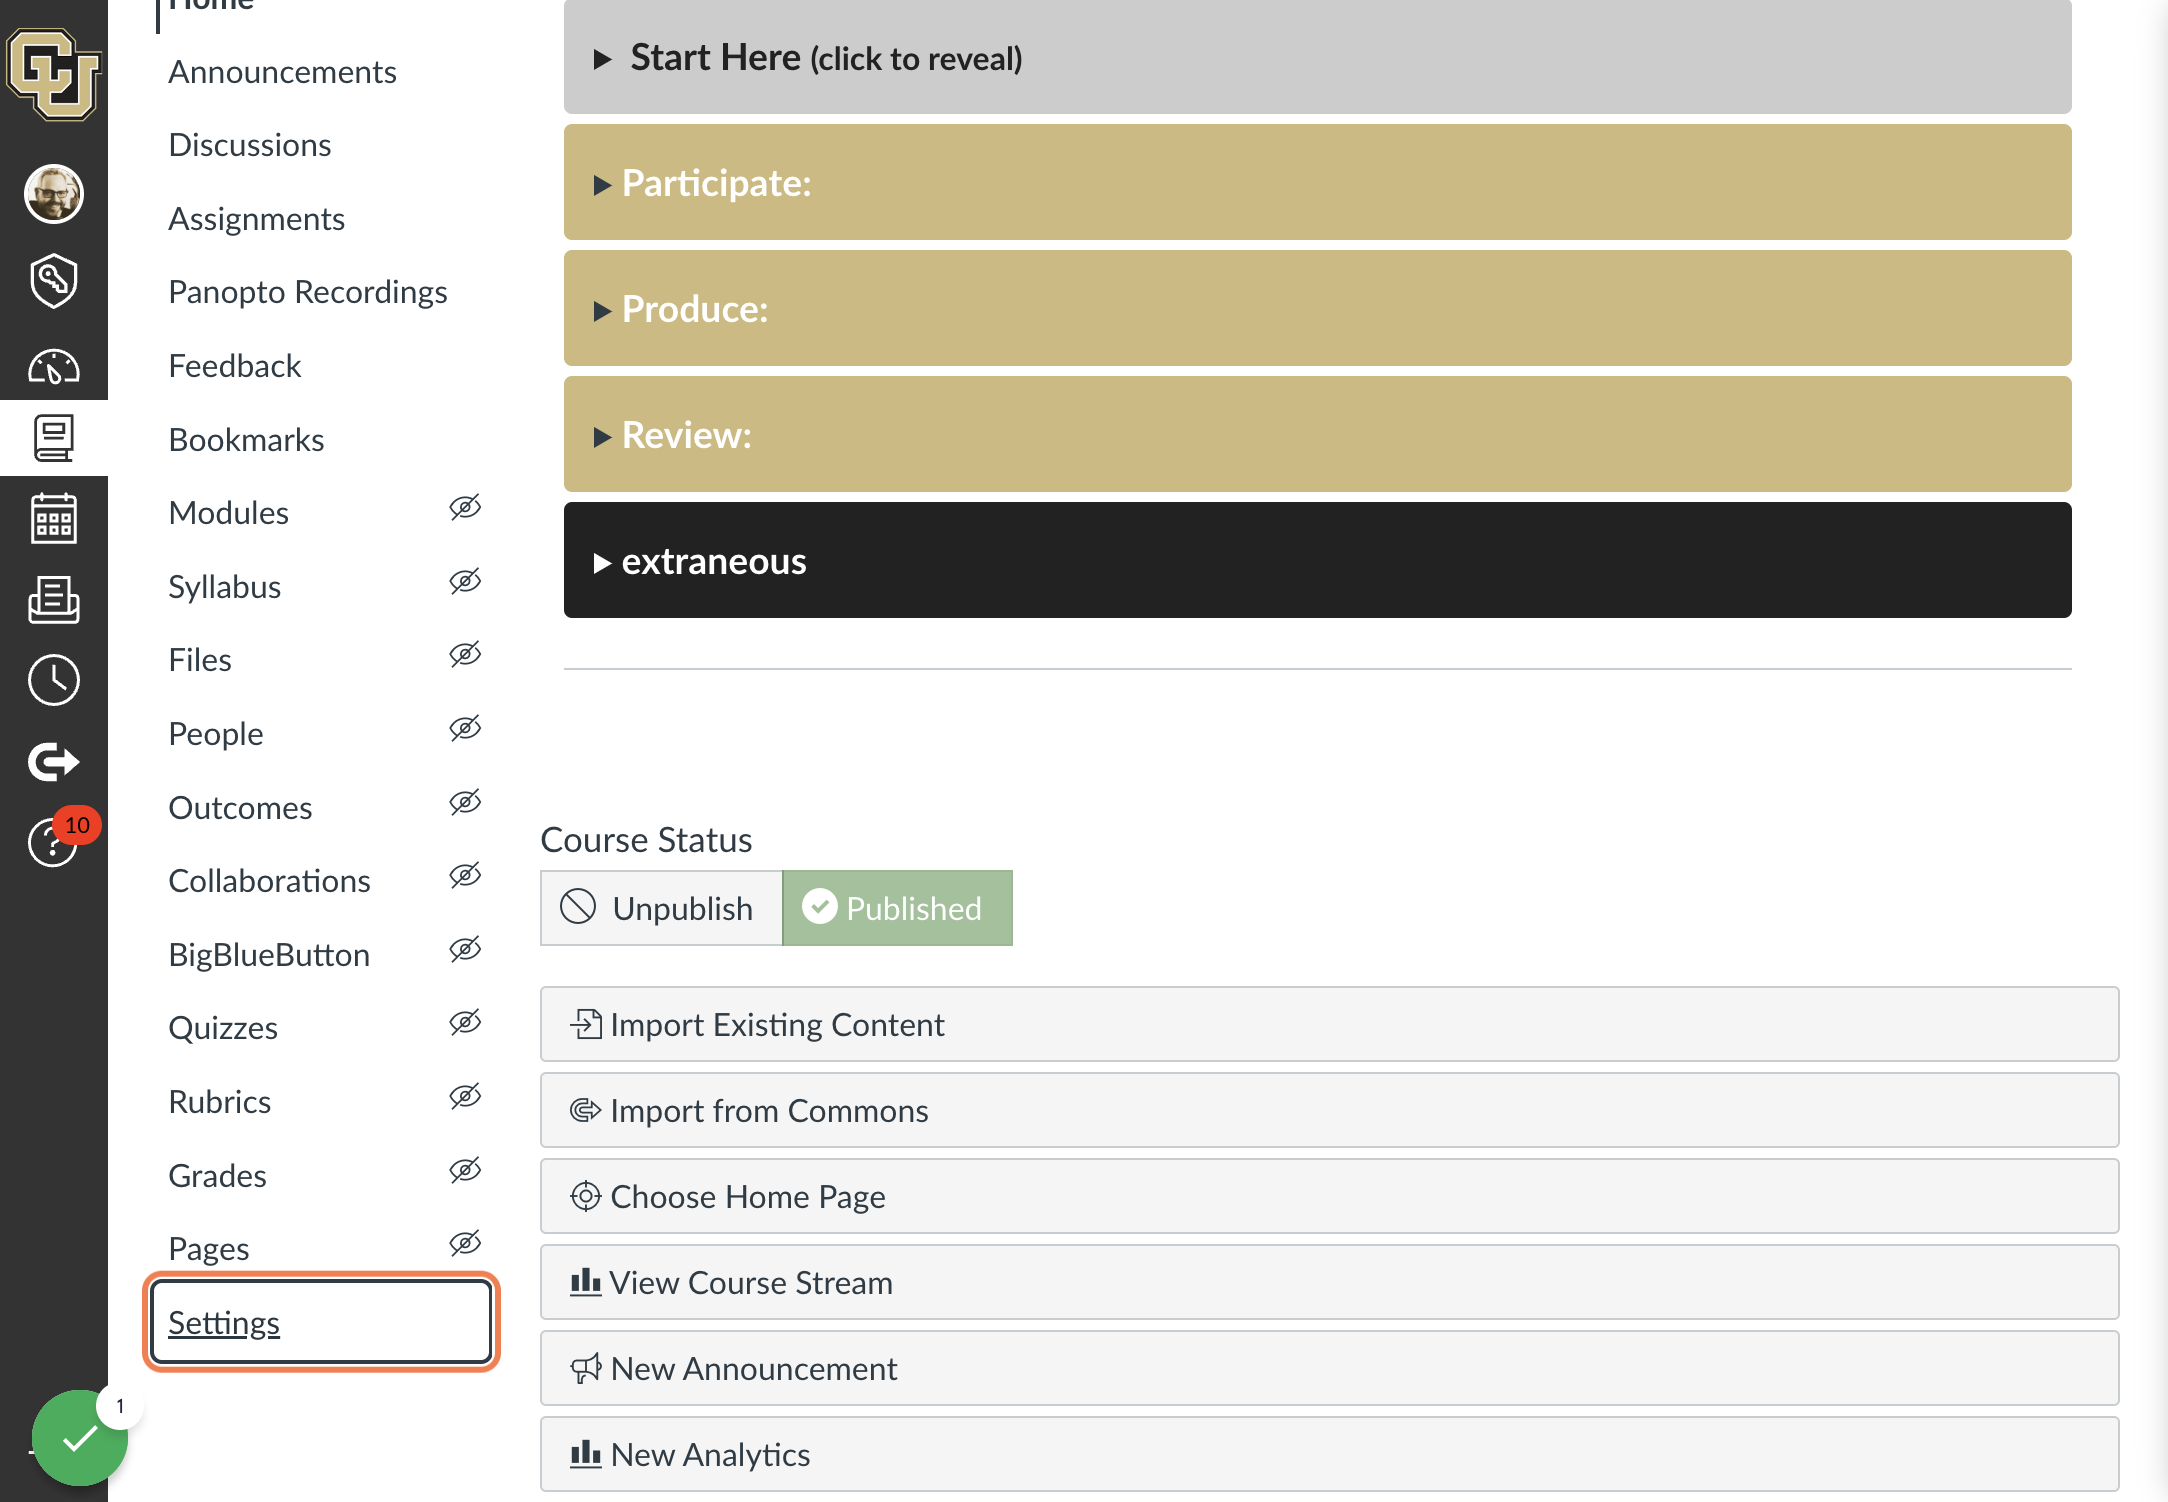The height and width of the screenshot is (1502, 2168).
Task: Open the Feedback course link
Action: coord(234,366)
